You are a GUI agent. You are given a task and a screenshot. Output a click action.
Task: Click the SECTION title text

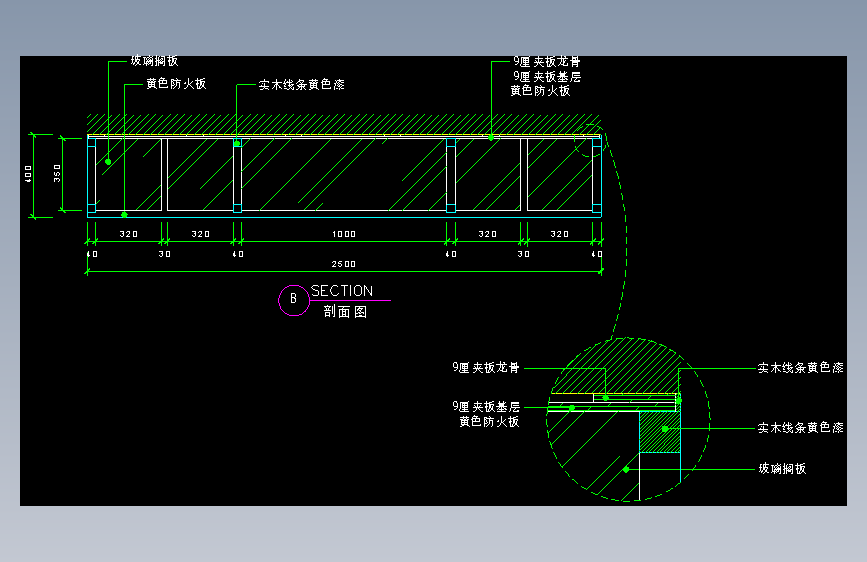point(342,291)
